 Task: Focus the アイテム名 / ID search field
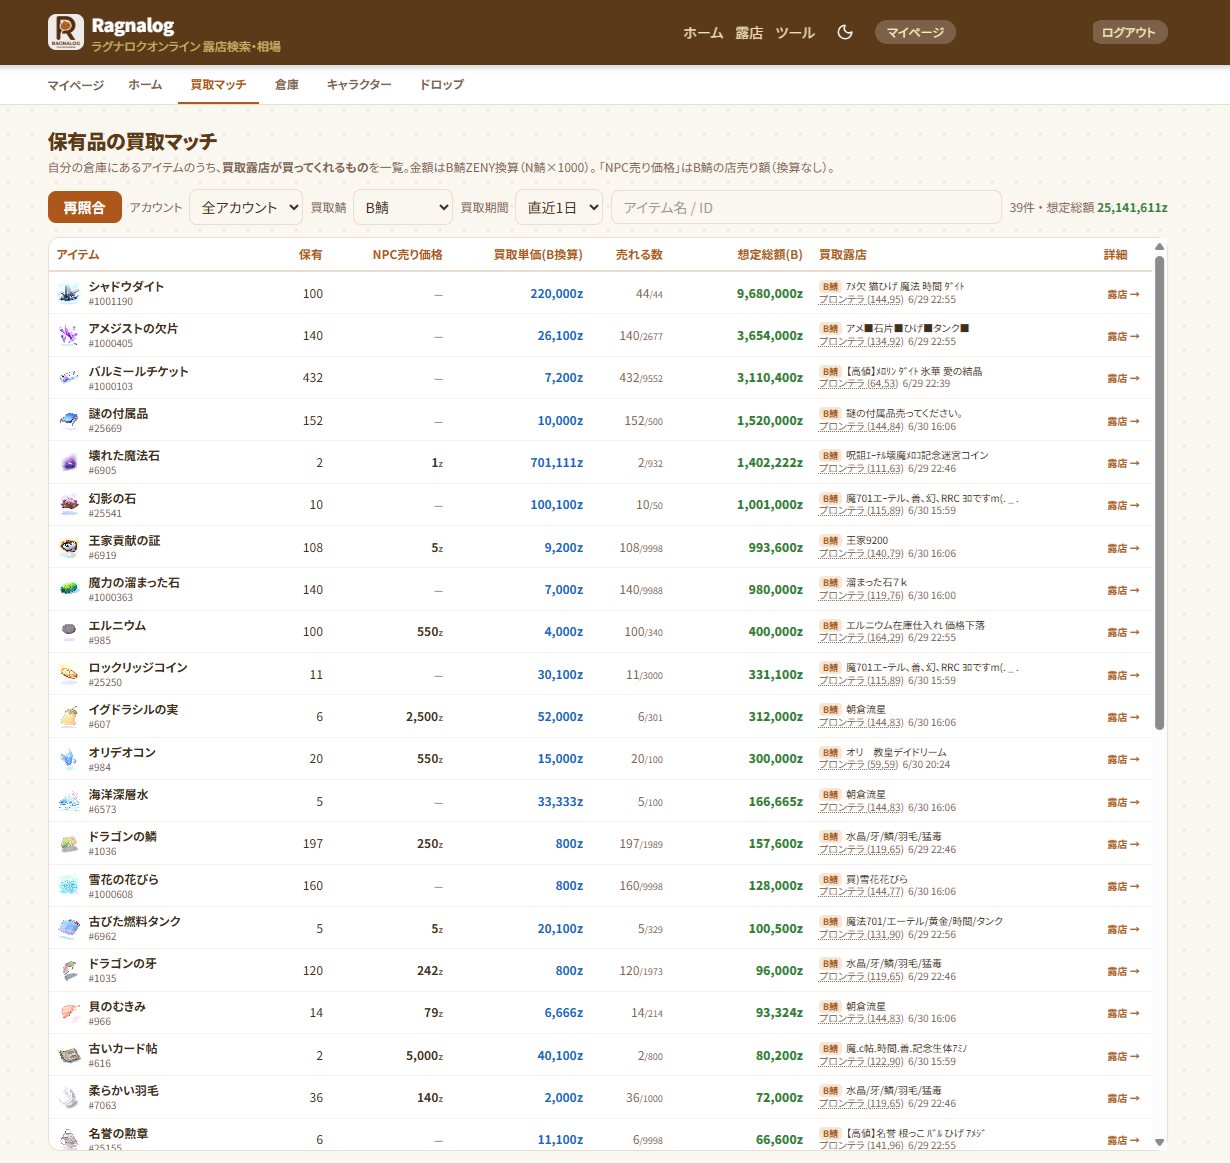pyautogui.click(x=806, y=207)
